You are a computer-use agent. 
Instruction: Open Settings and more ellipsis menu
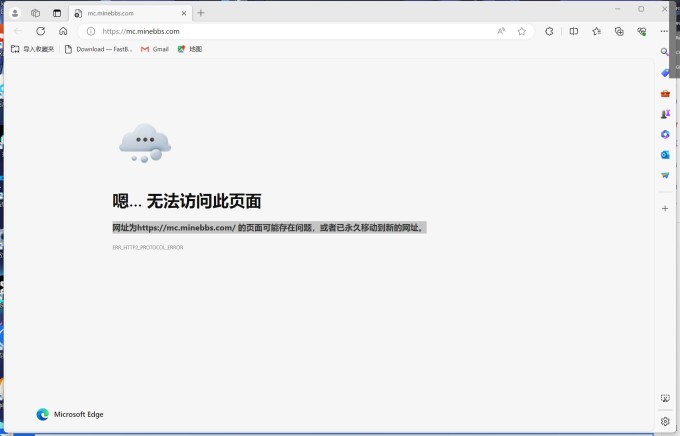click(664, 31)
